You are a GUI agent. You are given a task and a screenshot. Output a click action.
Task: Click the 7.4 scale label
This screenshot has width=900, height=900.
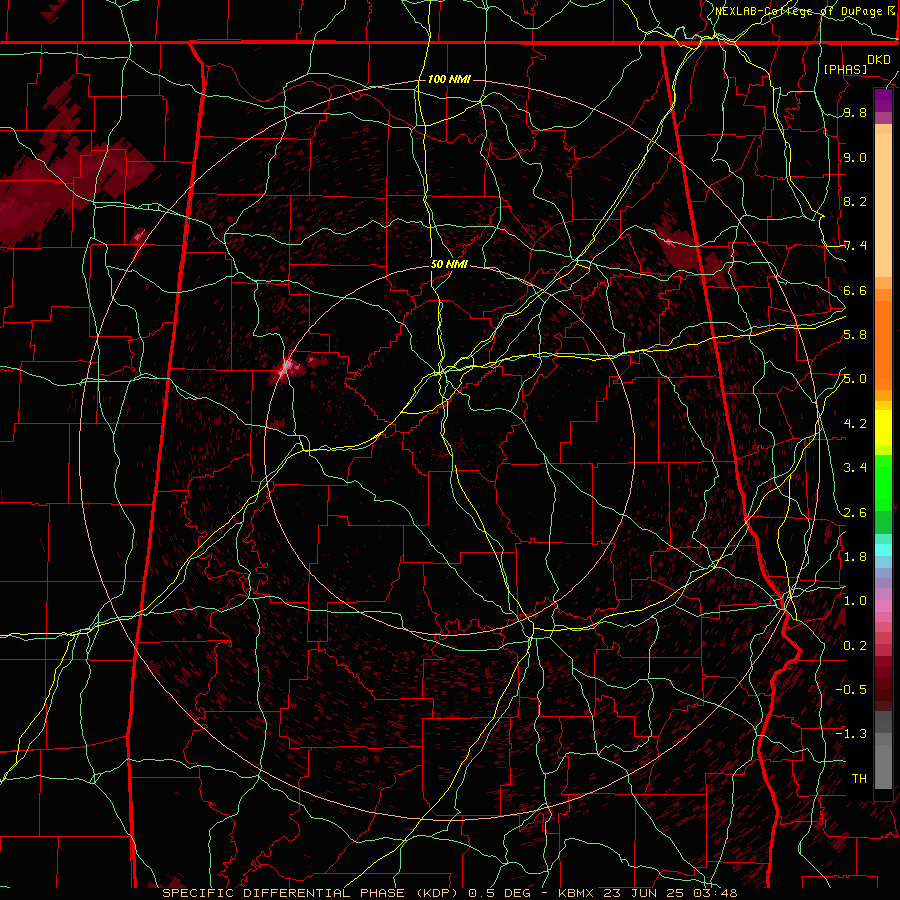coord(855,246)
